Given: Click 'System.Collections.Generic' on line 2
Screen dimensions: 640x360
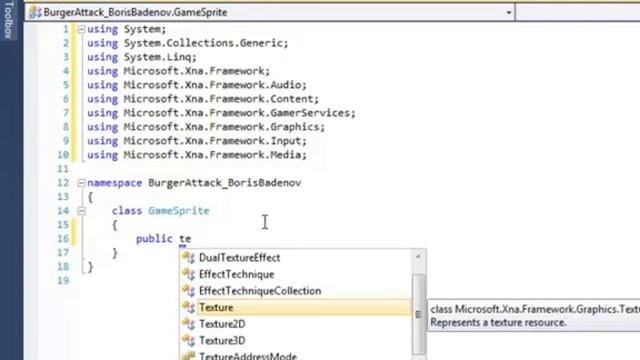Looking at the screenshot, I should point(204,43).
